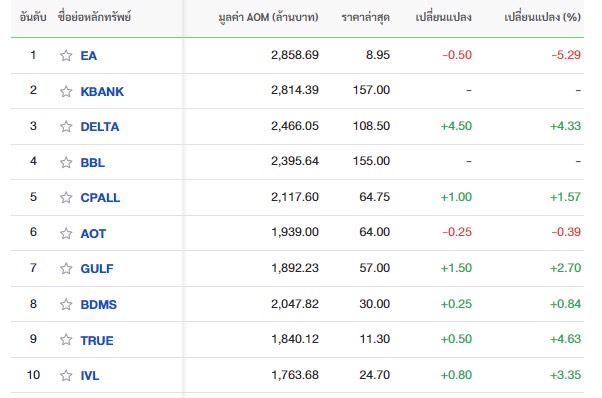The height and width of the screenshot is (398, 602).
Task: Toggle the favorite star for BDMS
Action: point(66,304)
